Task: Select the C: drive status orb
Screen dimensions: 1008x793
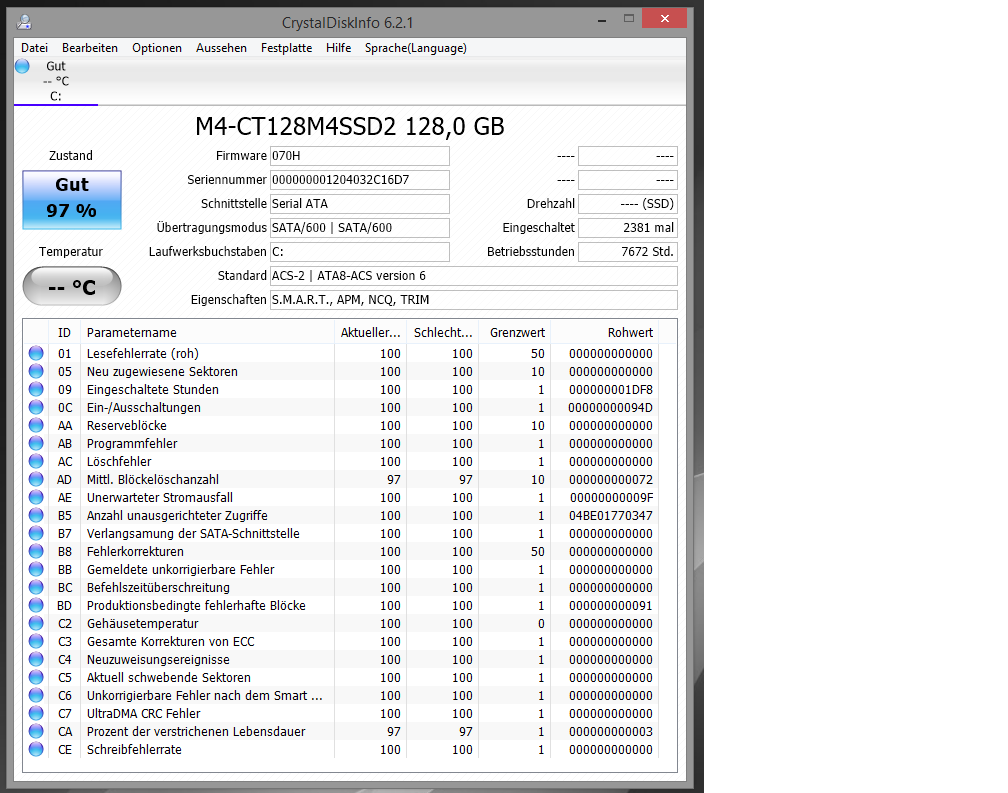Action: (22, 66)
